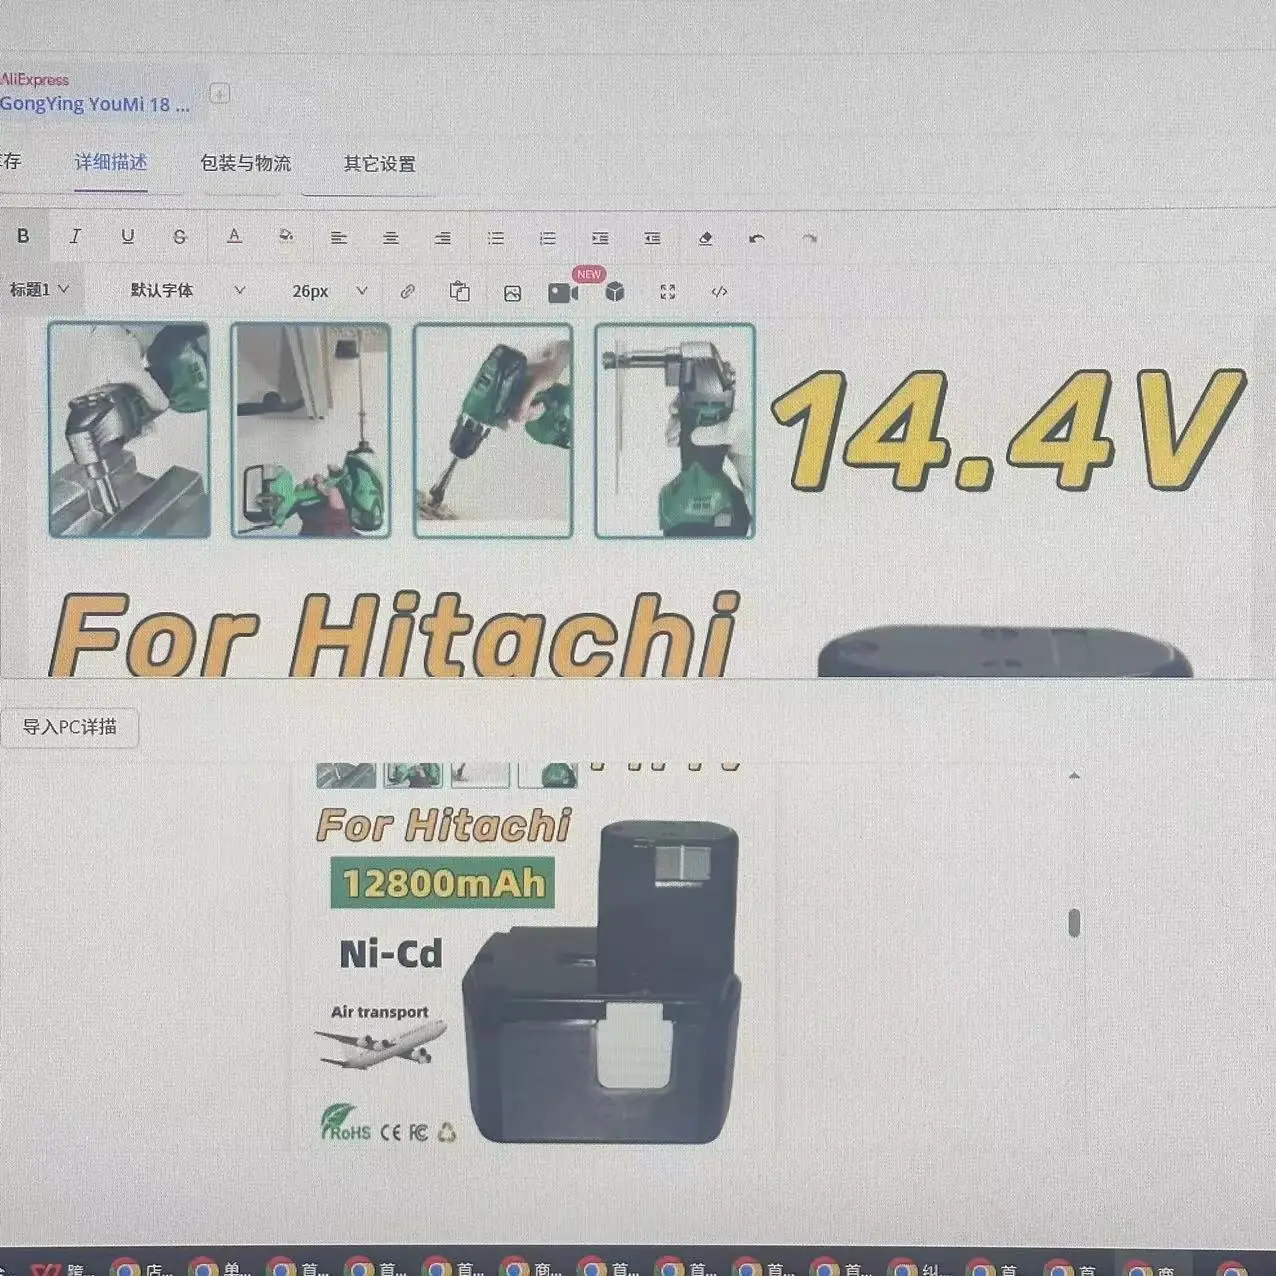Image resolution: width=1276 pixels, height=1276 pixels.
Task: Open the font color picker
Action: click(x=233, y=237)
